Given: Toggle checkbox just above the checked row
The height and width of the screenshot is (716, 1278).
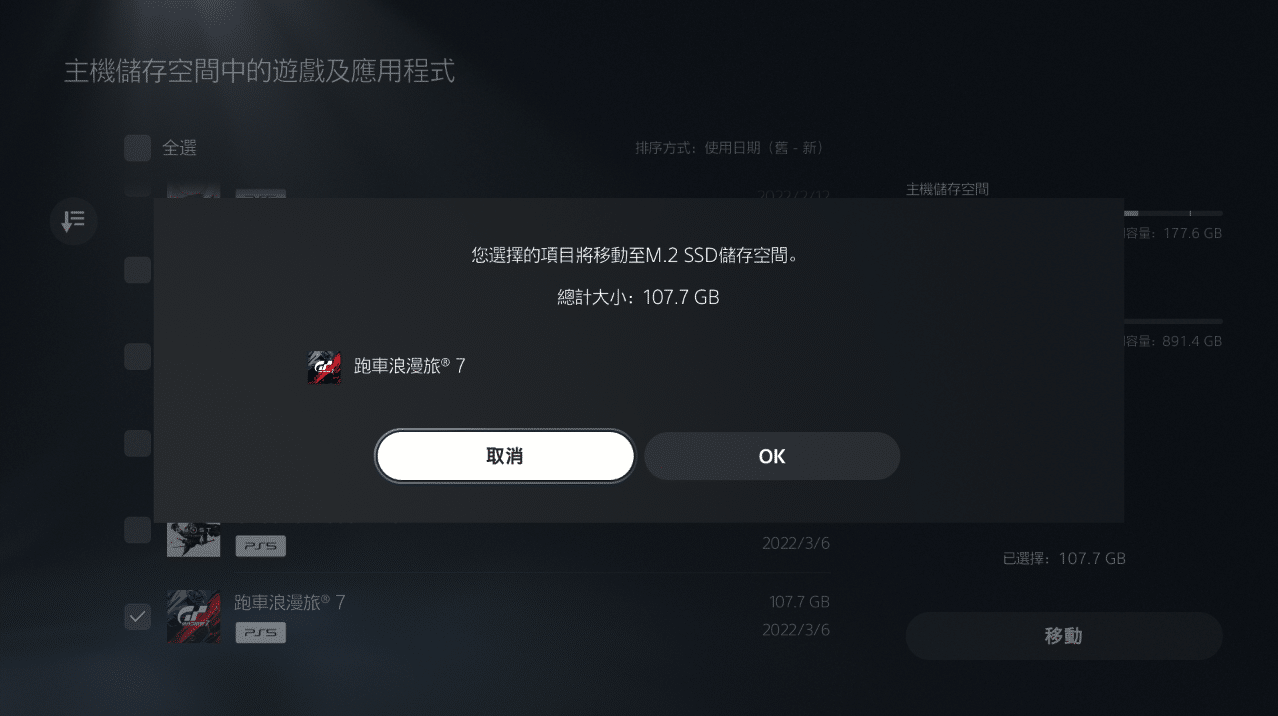Looking at the screenshot, I should click(x=137, y=530).
